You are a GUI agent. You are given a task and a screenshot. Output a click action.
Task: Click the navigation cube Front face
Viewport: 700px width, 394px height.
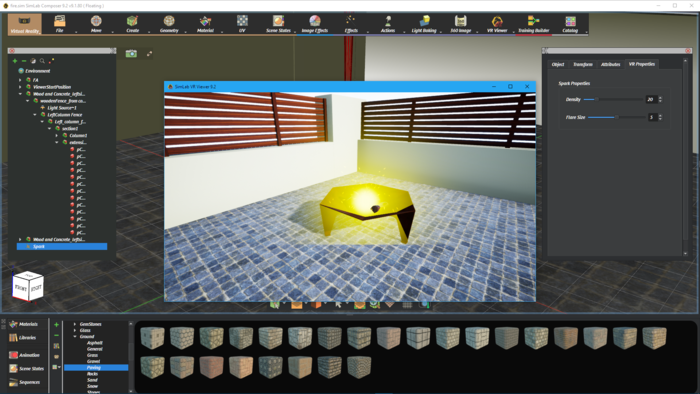(x=21, y=288)
